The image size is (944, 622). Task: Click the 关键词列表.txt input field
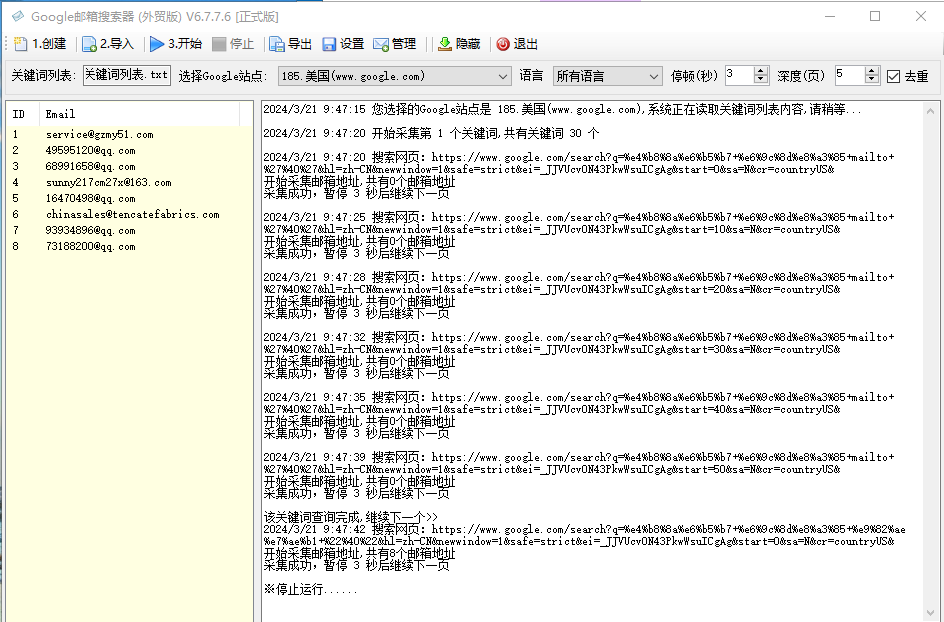(x=126, y=75)
